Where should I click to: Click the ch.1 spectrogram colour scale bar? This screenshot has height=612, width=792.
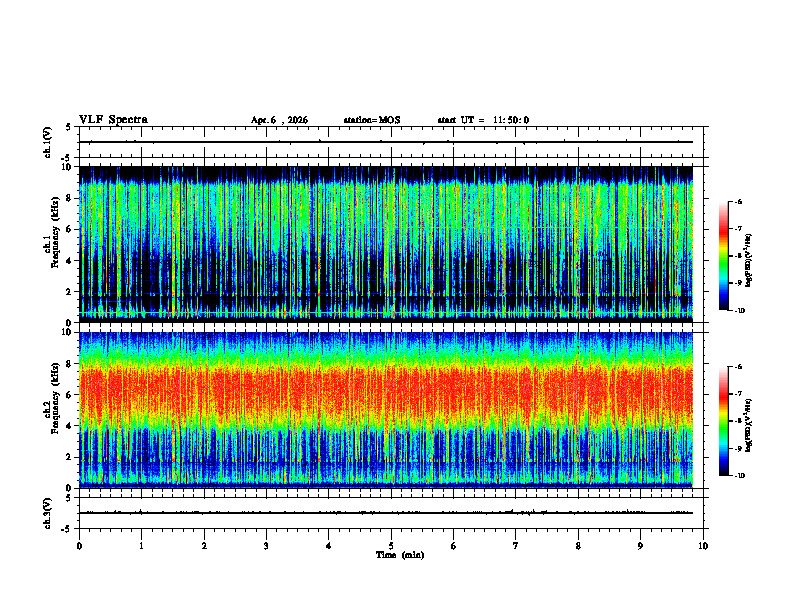point(723,256)
